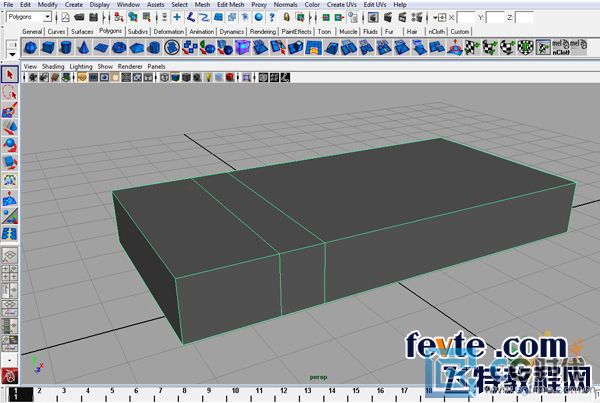Activate the Lasso select tool
This screenshot has height=403, width=600.
click(x=10, y=92)
